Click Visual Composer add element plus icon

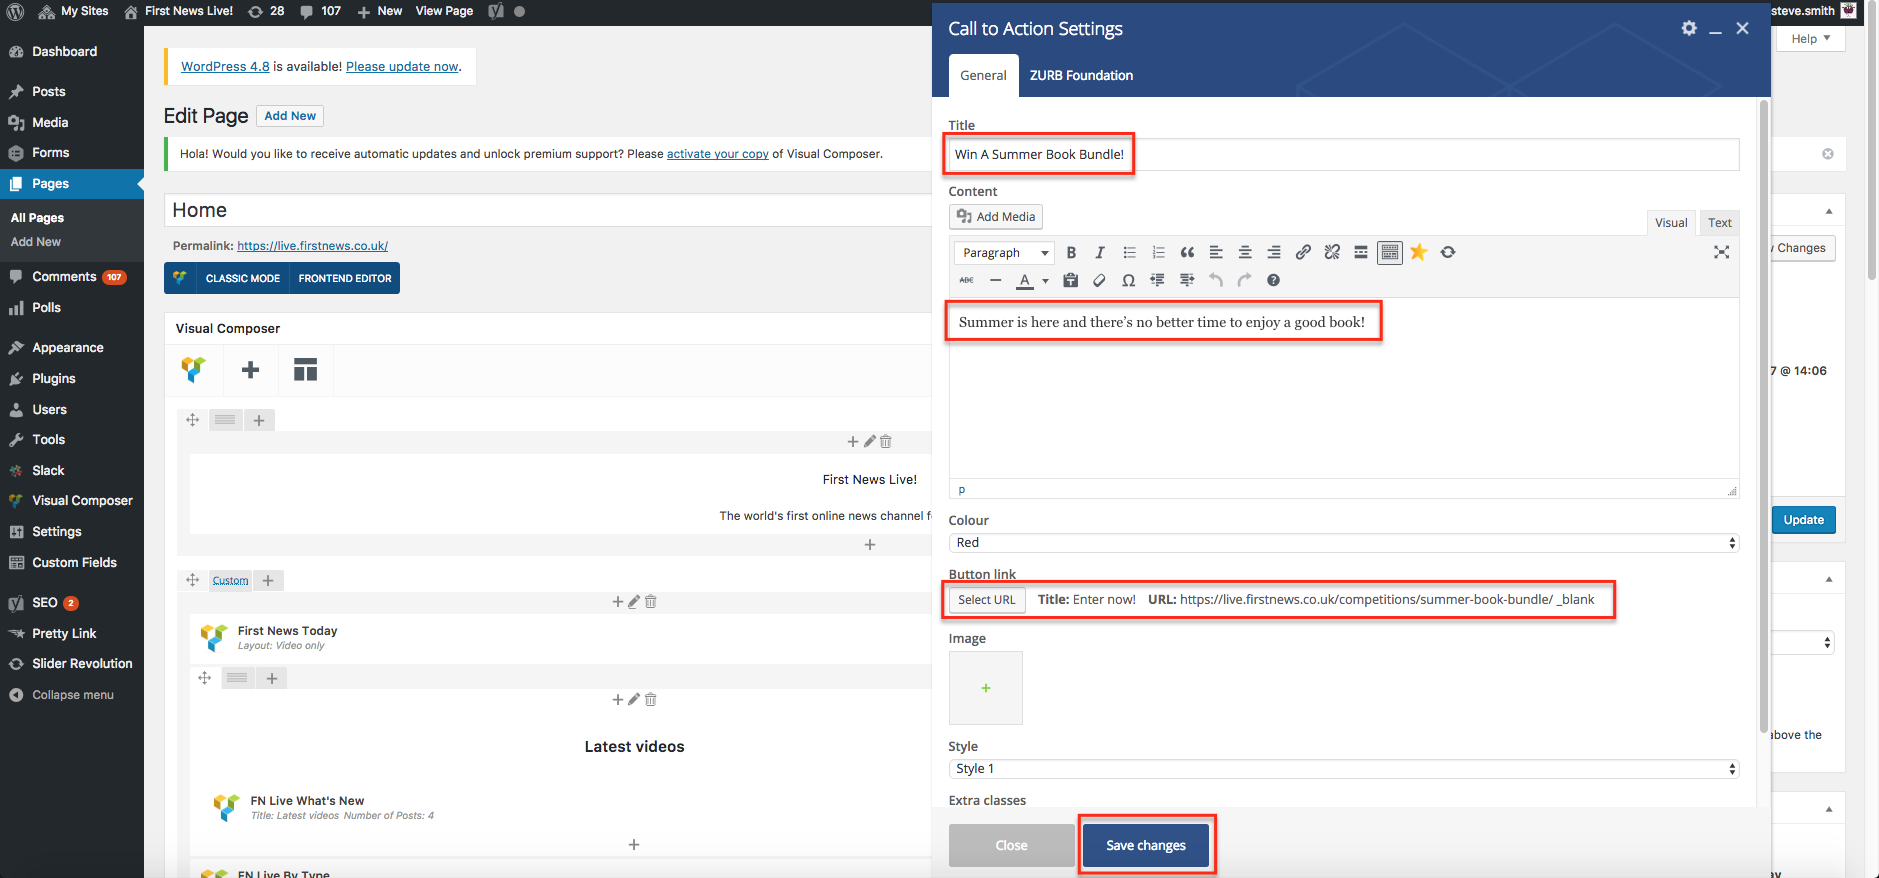tap(250, 370)
